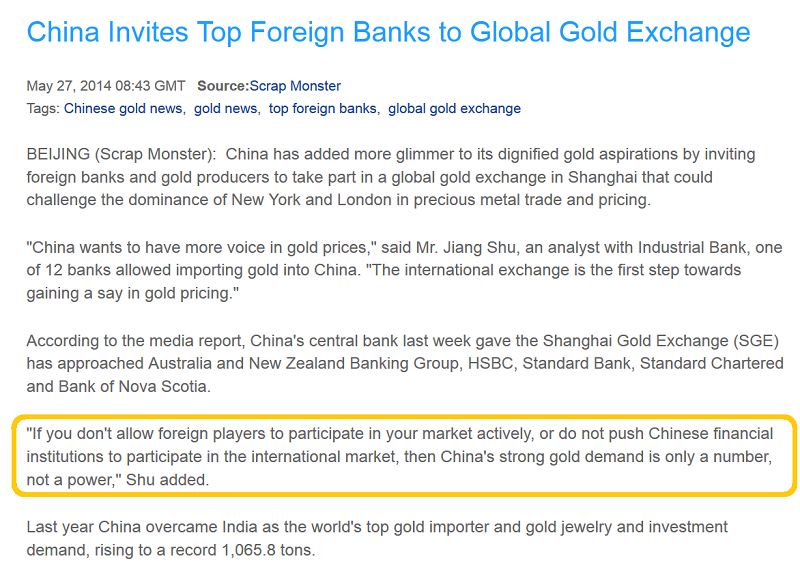Image resolution: width=800 pixels, height=578 pixels.
Task: Open the China Invites Top Foreign Banks headline
Action: coord(388,32)
